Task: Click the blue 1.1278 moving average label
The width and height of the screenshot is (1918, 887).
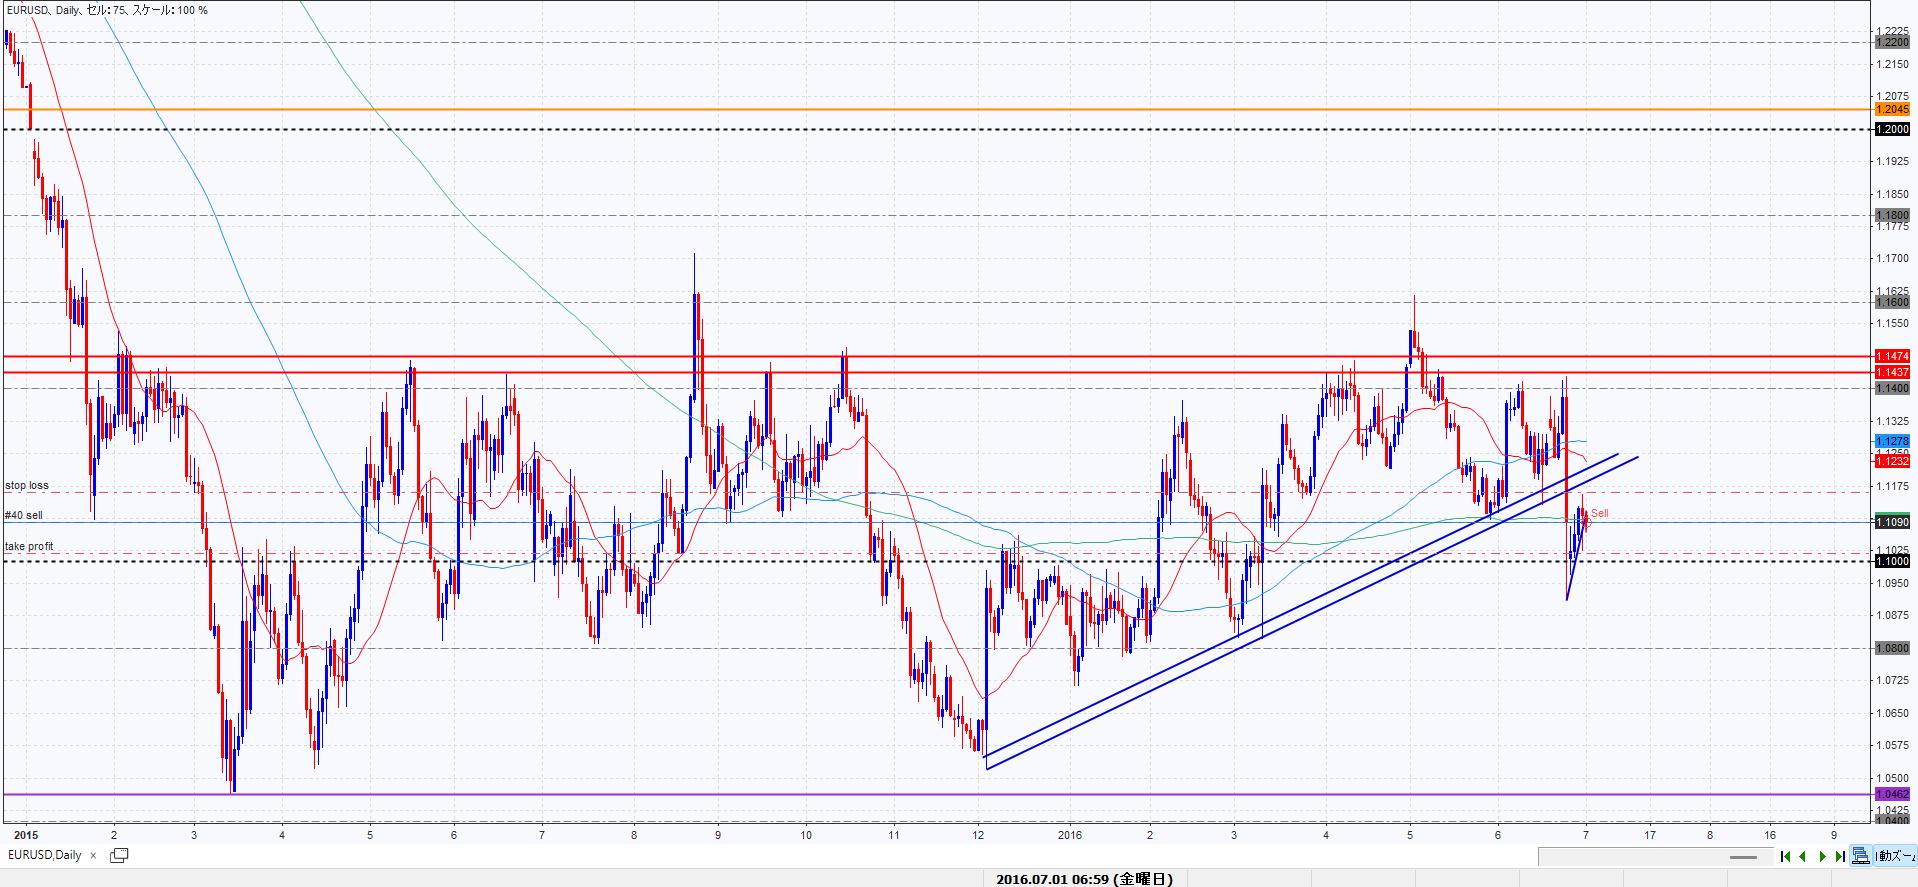Action: coord(1892,441)
